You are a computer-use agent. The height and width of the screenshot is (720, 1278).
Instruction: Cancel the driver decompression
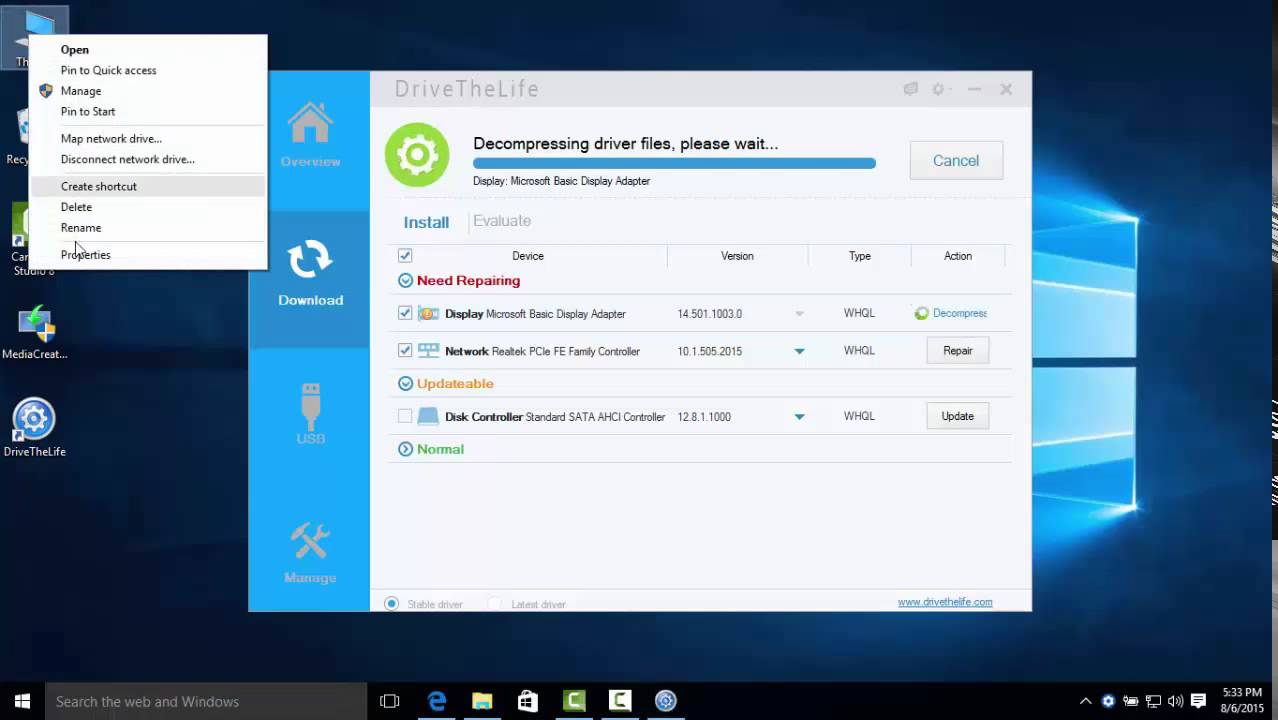(x=956, y=161)
